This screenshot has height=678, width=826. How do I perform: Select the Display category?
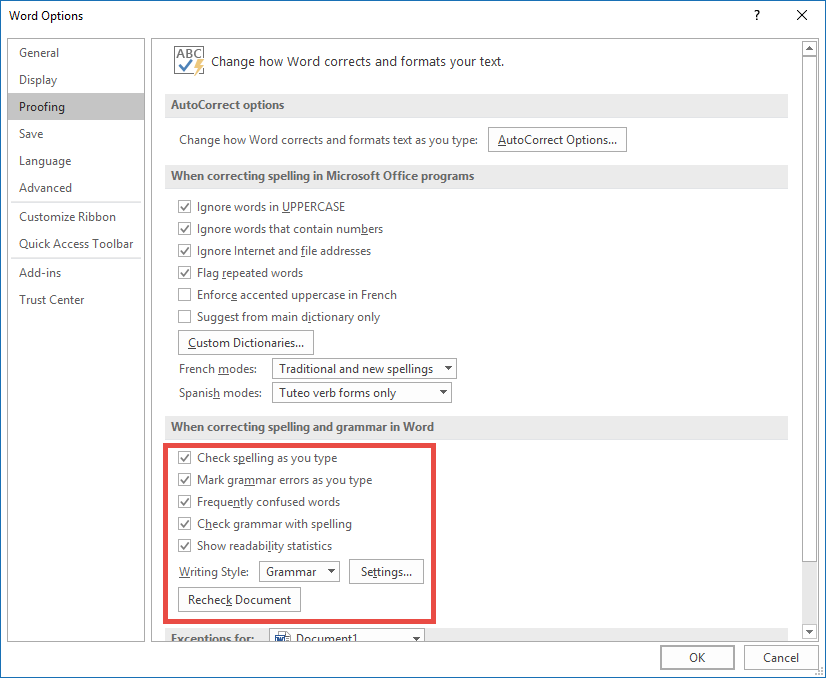(x=76, y=80)
